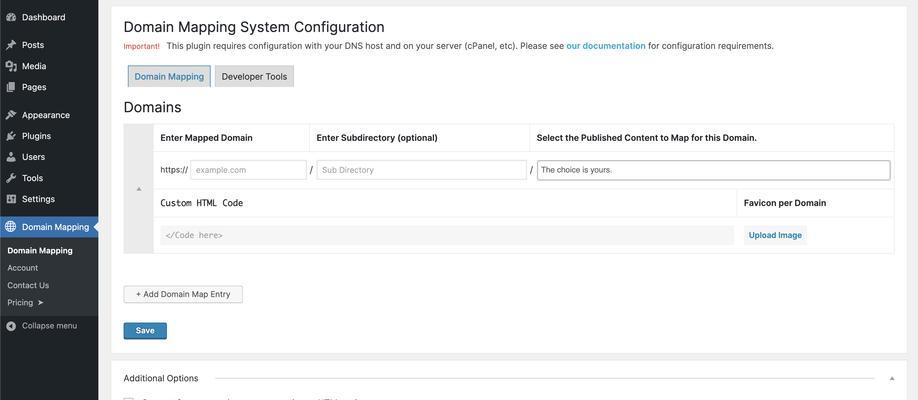The width and height of the screenshot is (918, 400).
Task: Open the Pricing submenu item
Action: [x=25, y=303]
